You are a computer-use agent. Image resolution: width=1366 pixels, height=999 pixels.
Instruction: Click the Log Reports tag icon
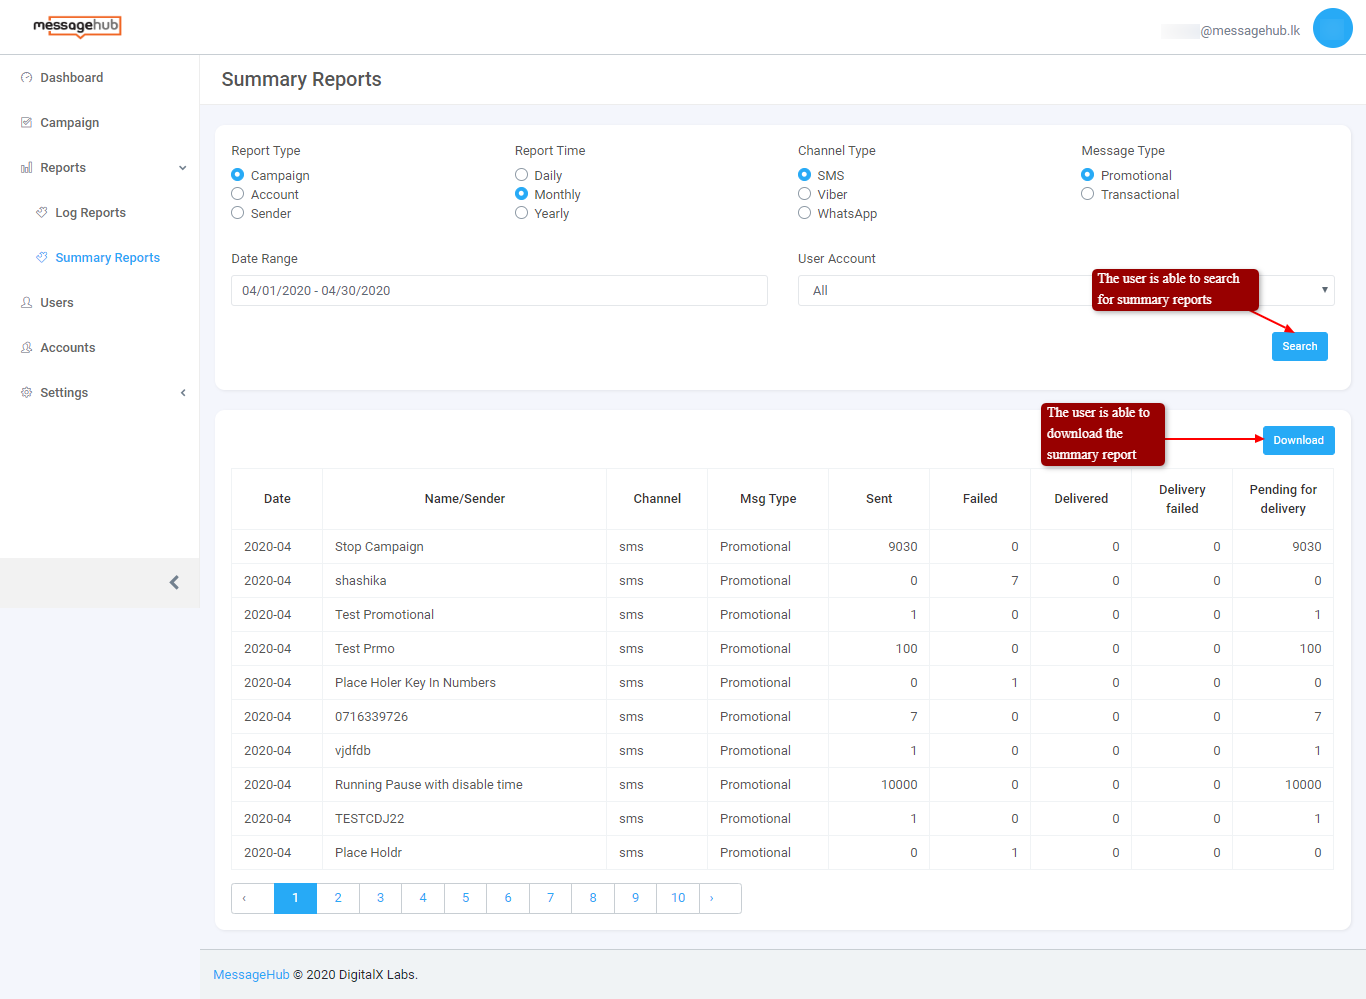click(42, 213)
